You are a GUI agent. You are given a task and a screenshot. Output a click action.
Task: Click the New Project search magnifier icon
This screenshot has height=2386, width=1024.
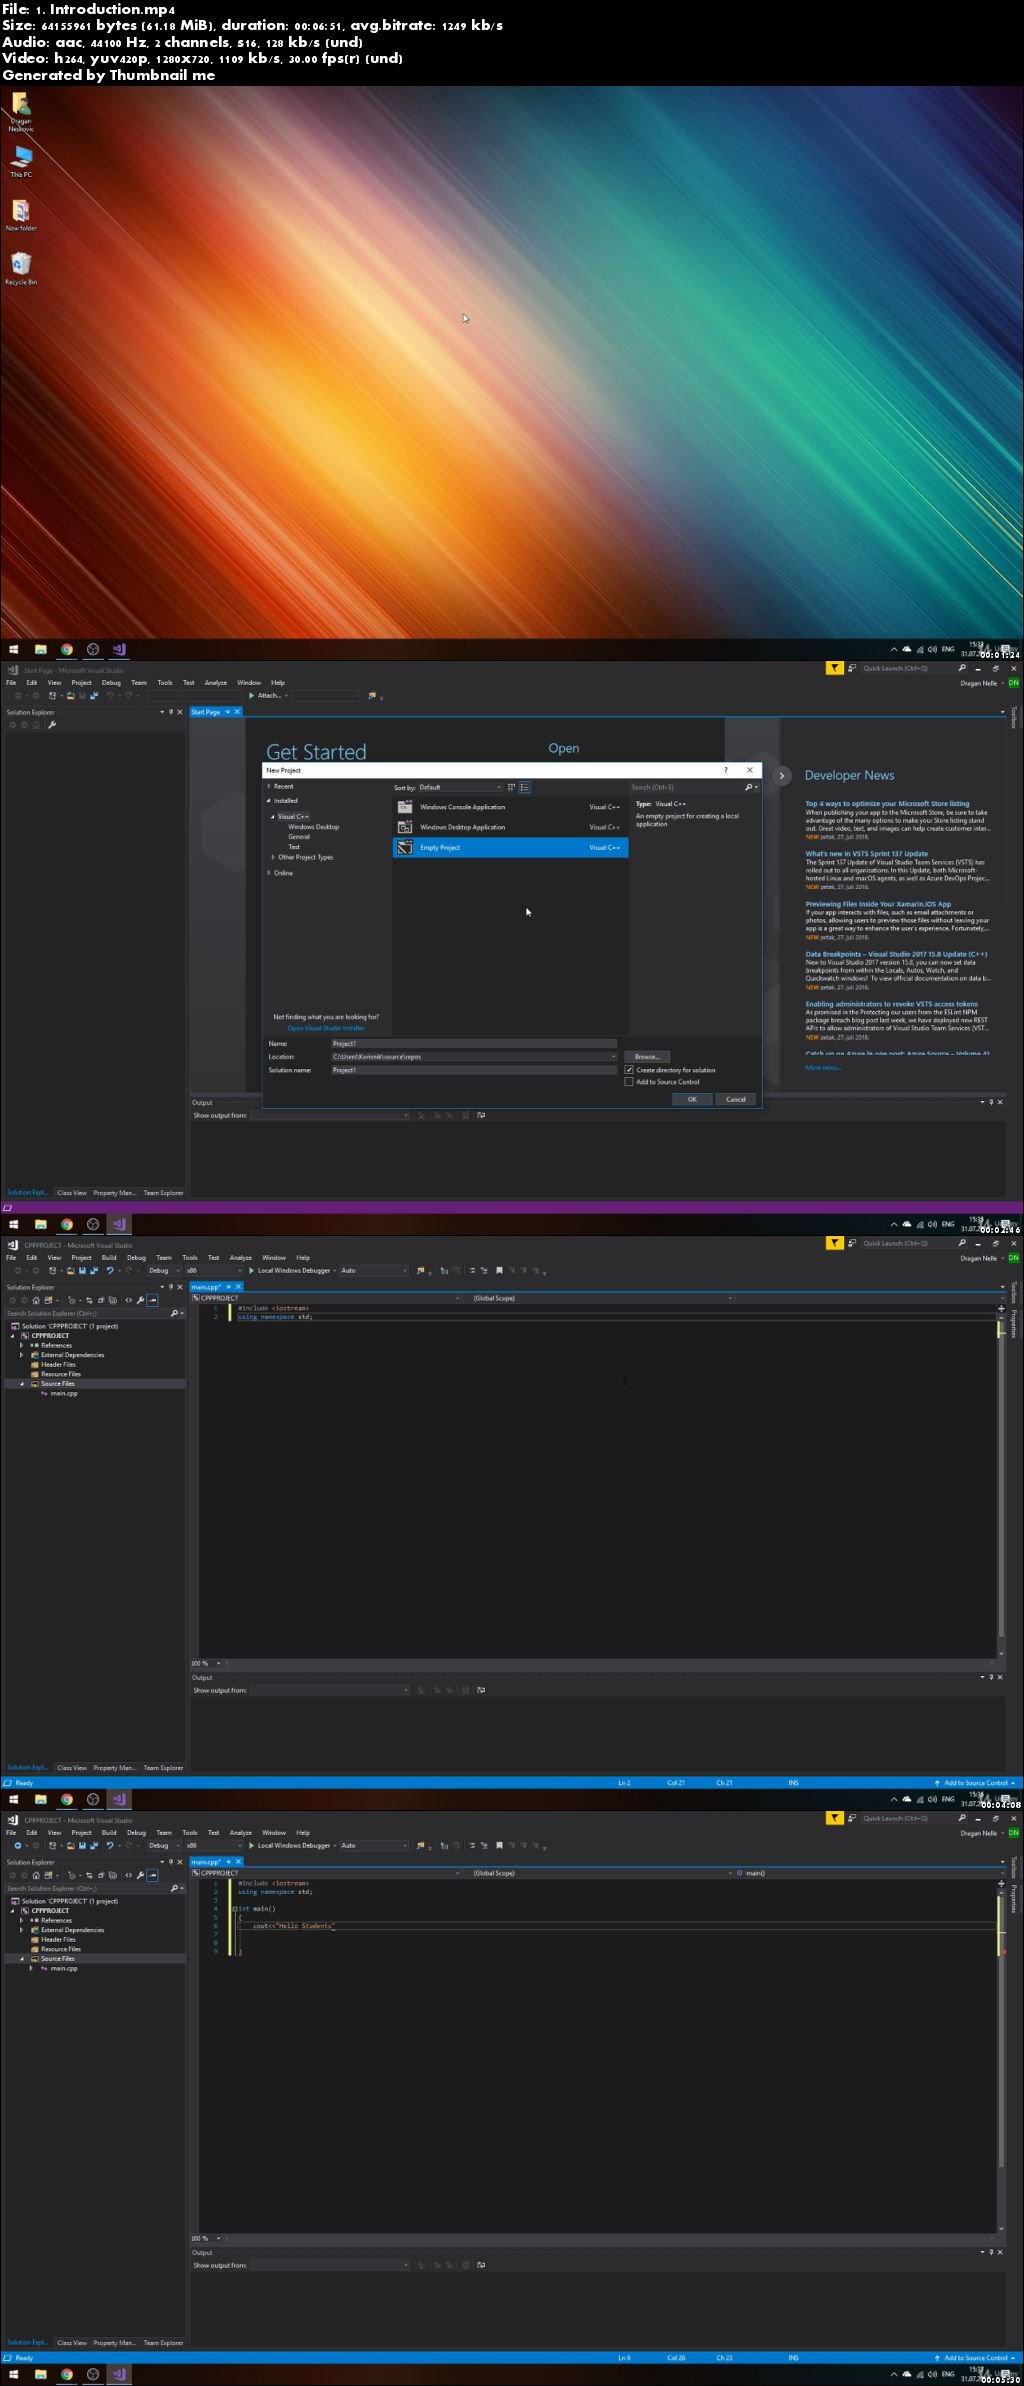click(749, 787)
